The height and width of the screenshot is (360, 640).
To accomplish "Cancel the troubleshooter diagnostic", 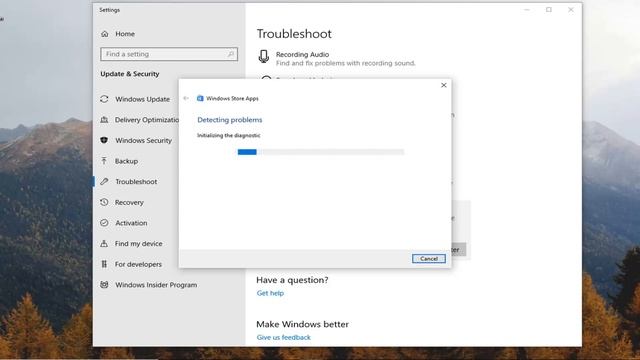I will pyautogui.click(x=429, y=259).
